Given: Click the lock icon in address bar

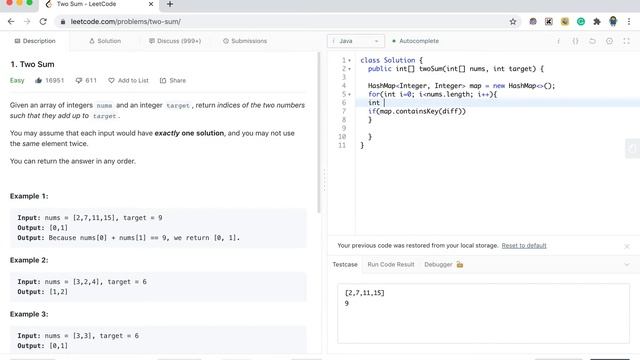Looking at the screenshot, I should tap(62, 22).
